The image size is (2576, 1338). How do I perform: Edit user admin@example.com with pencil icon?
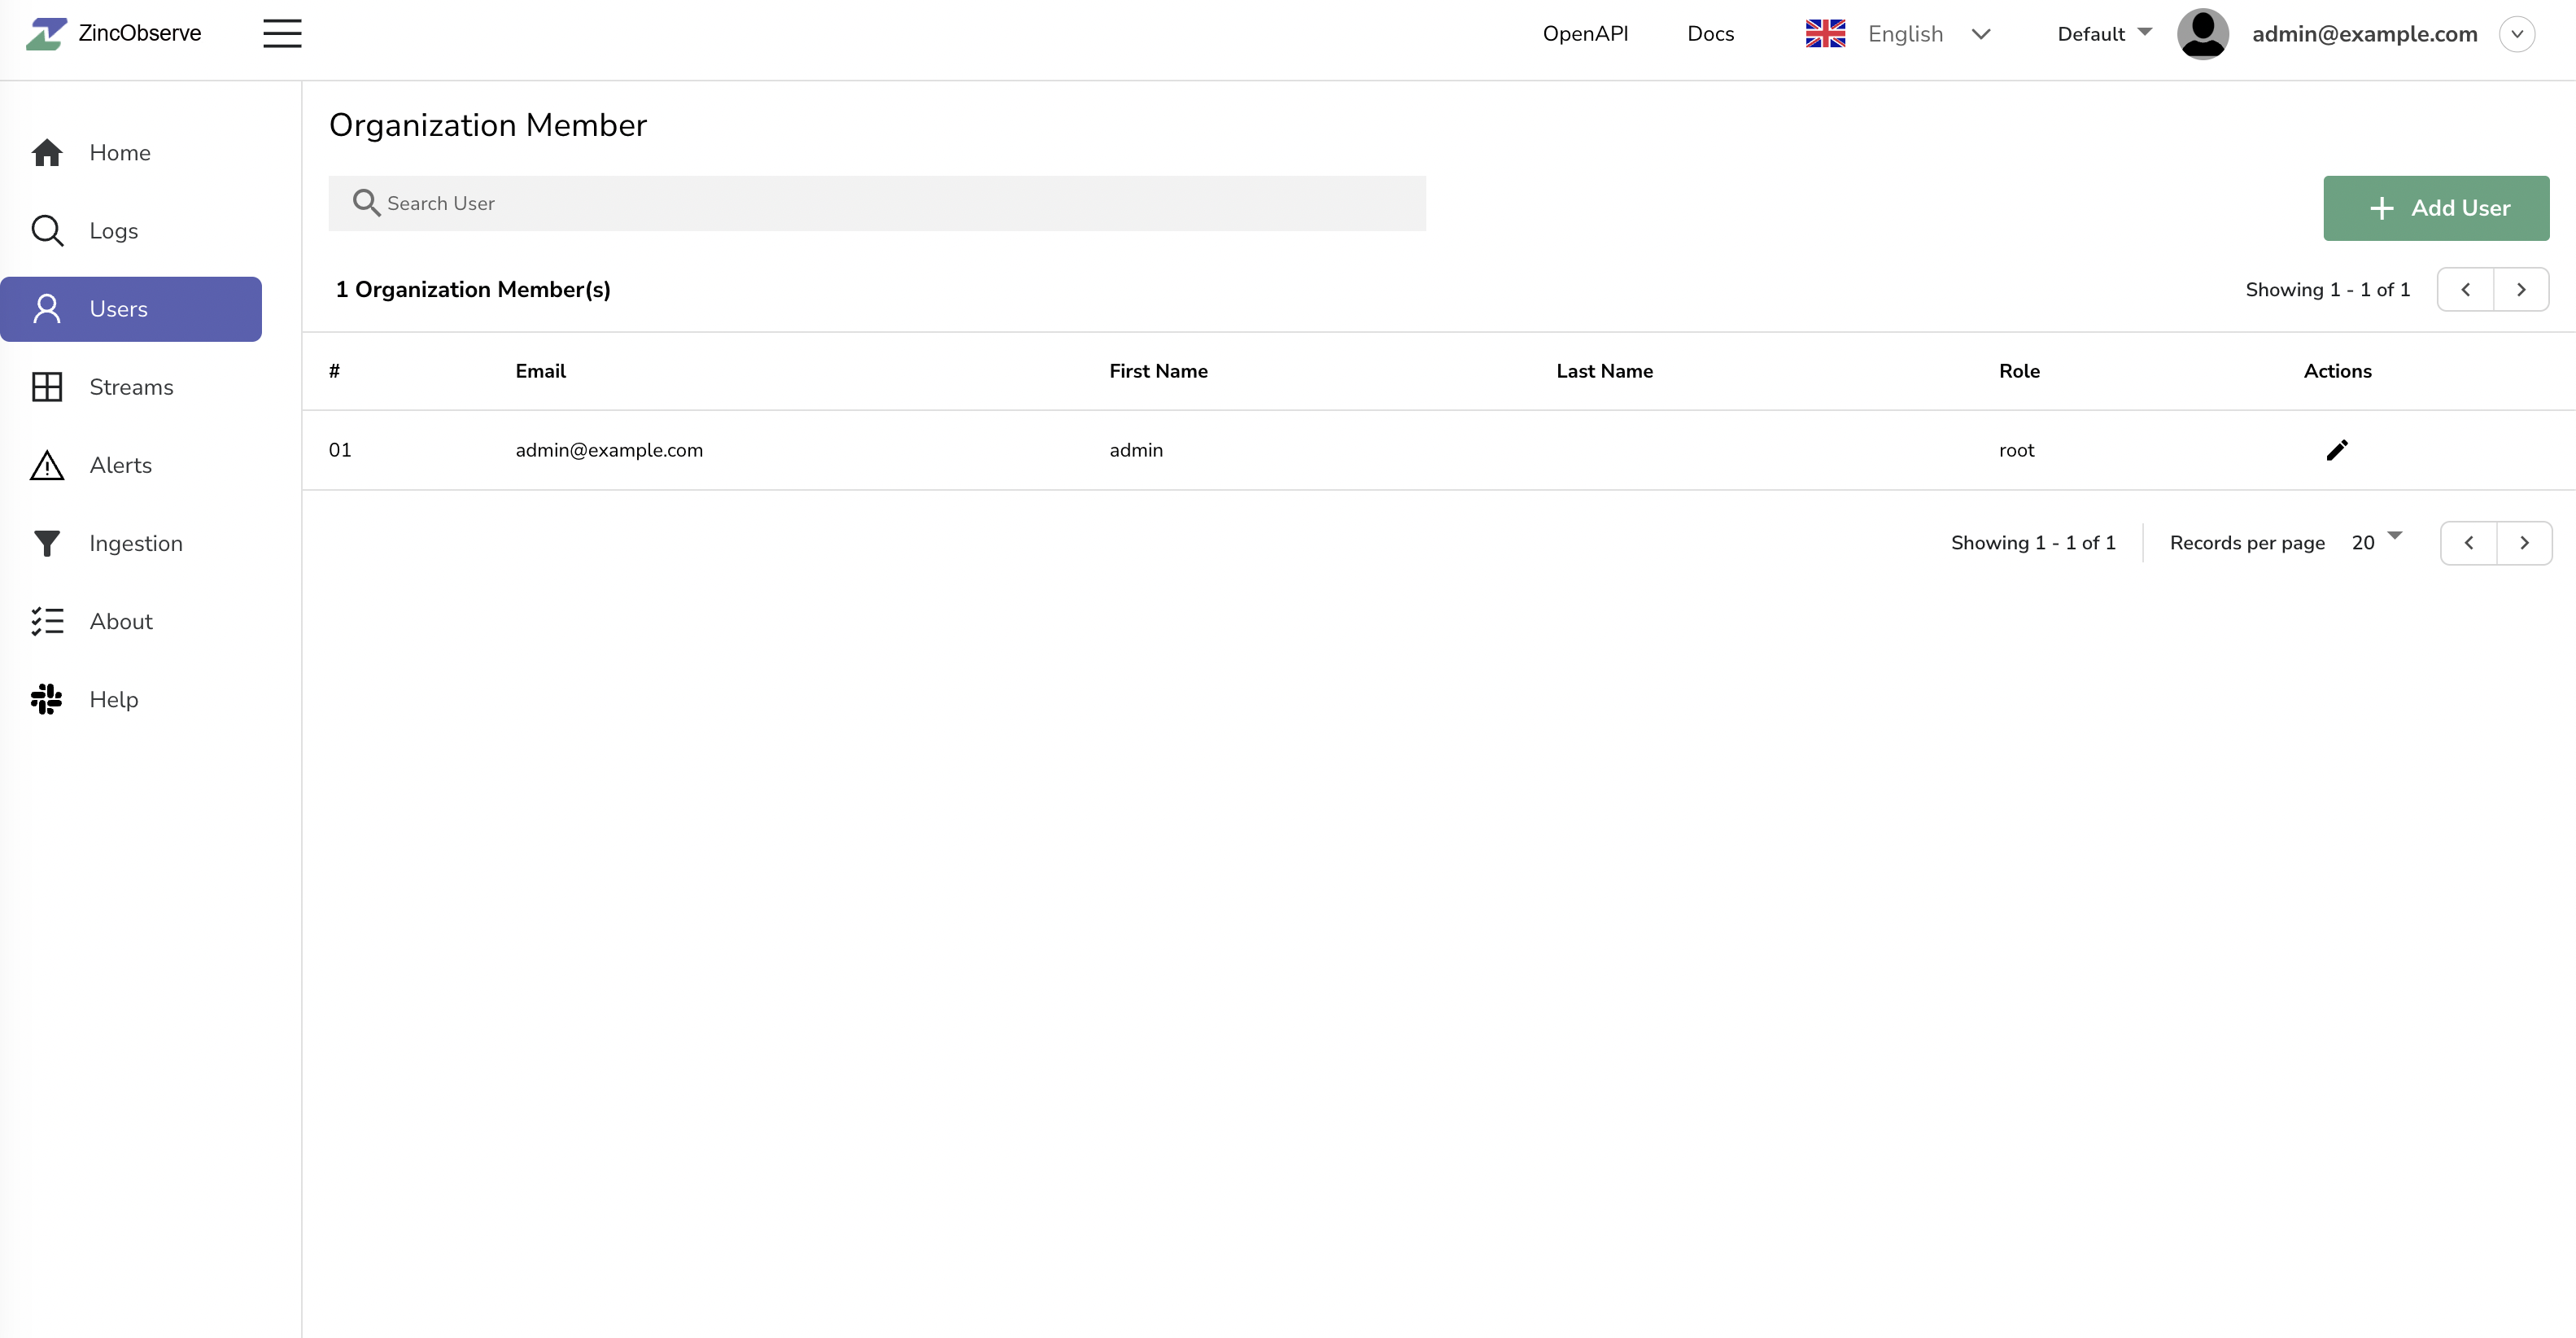click(x=2337, y=450)
